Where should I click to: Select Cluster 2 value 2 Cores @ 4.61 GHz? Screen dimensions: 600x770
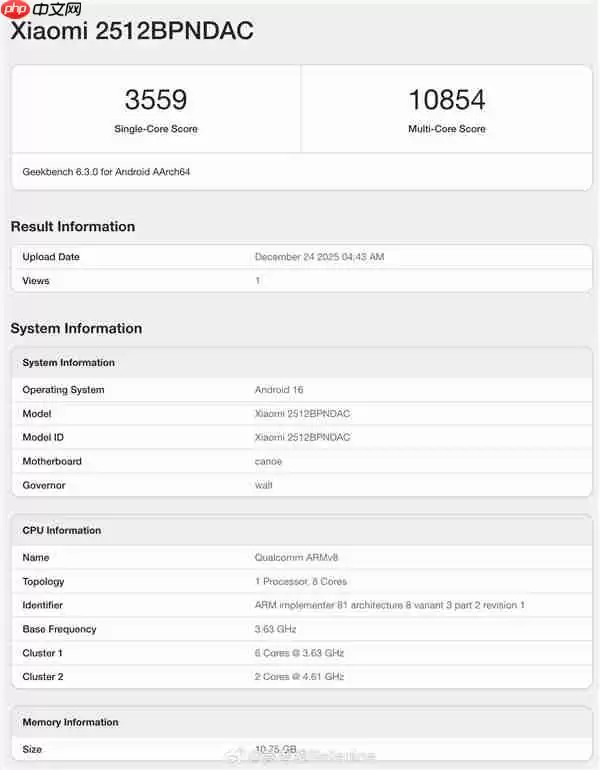[299, 677]
